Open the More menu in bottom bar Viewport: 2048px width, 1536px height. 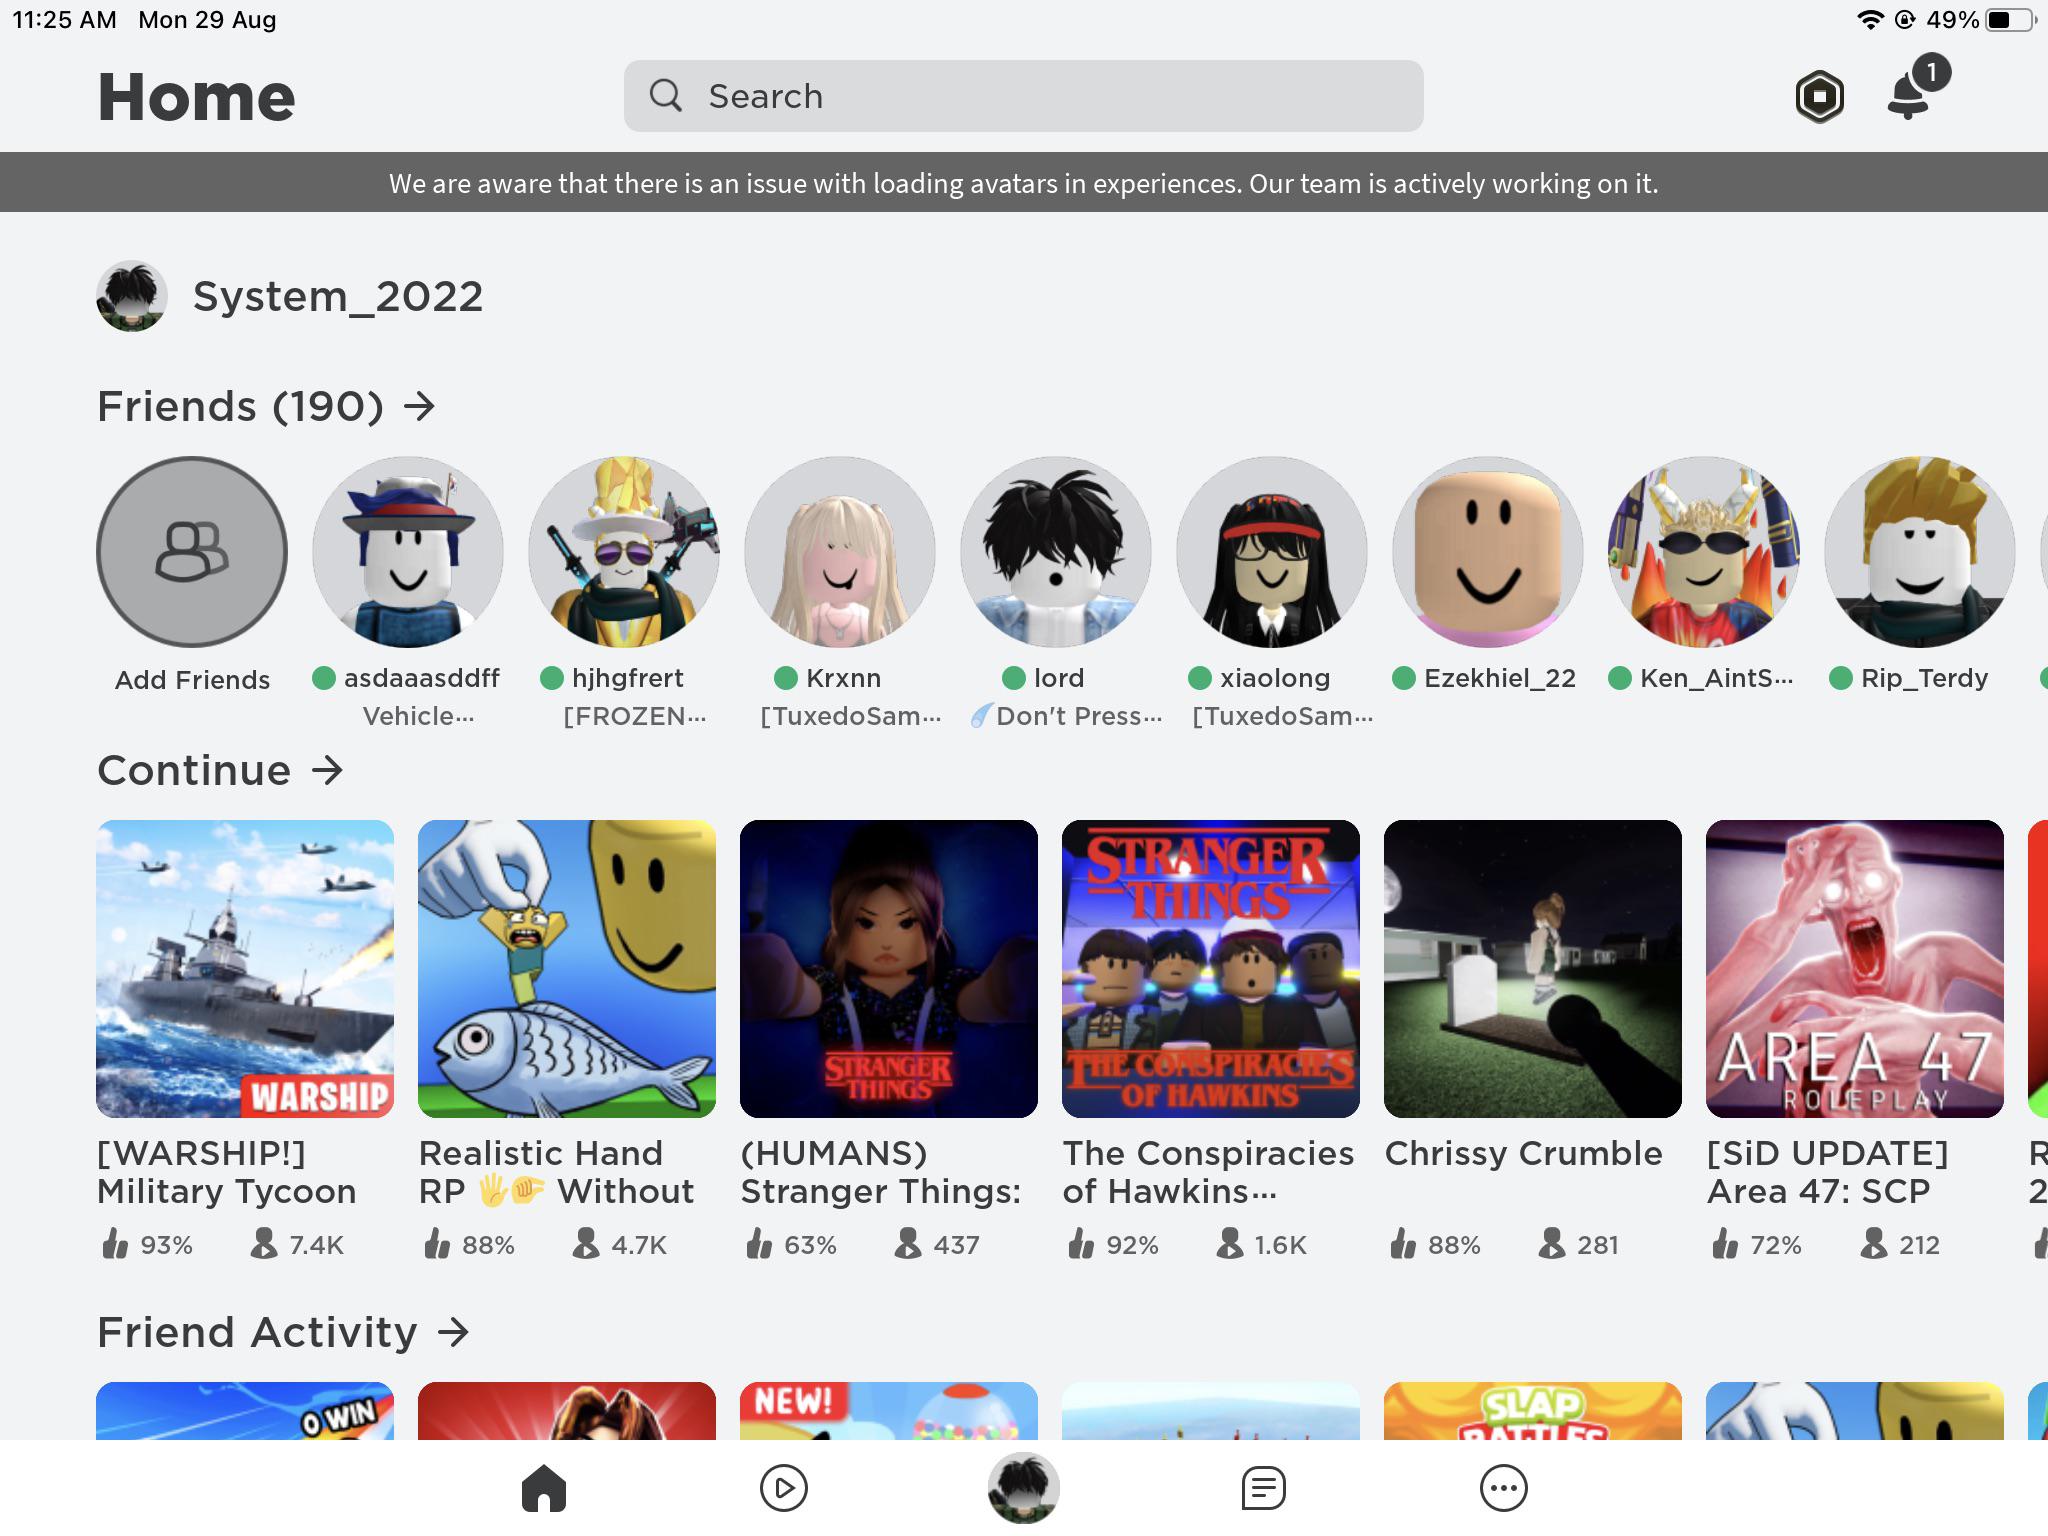[x=1503, y=1488]
